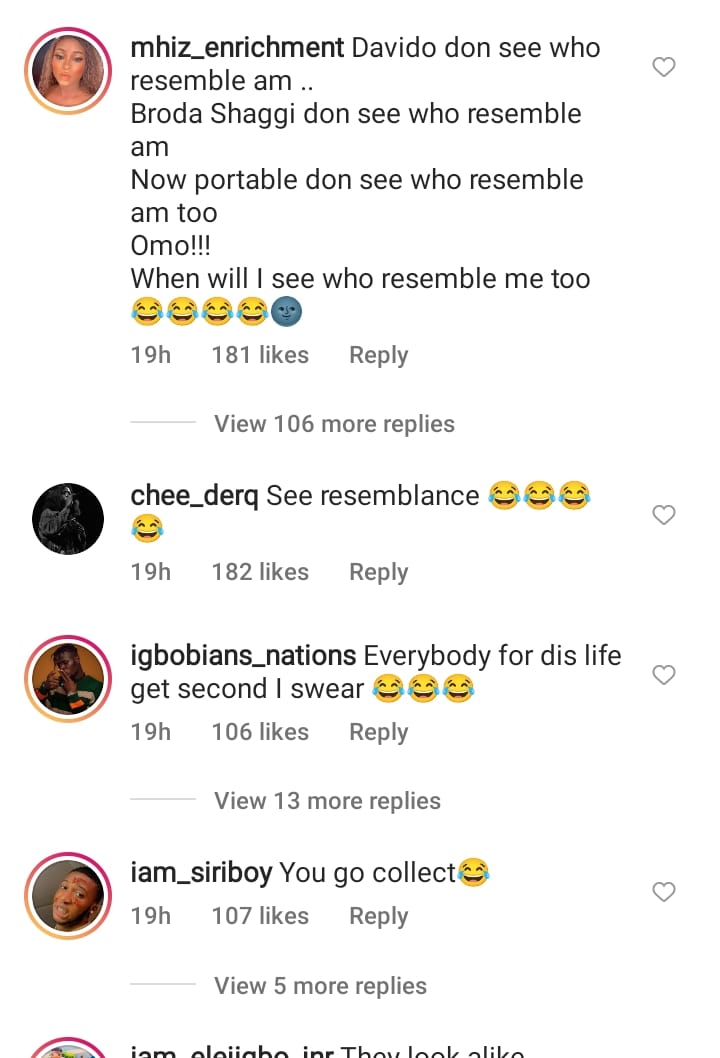Open the mhiz_enrichment username link
The image size is (720, 1058).
coord(238,48)
